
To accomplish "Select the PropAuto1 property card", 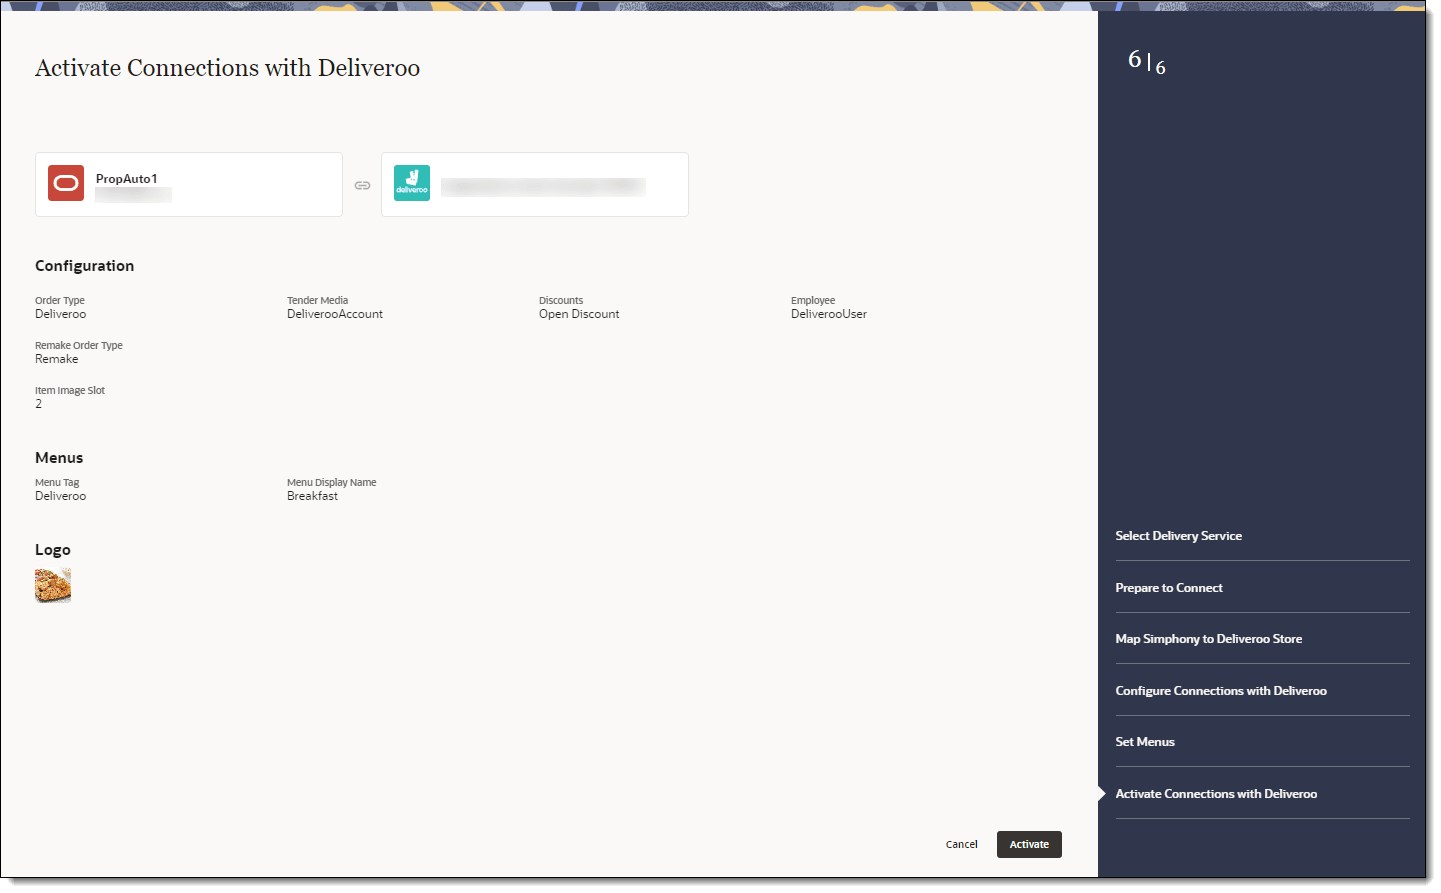I will 189,185.
